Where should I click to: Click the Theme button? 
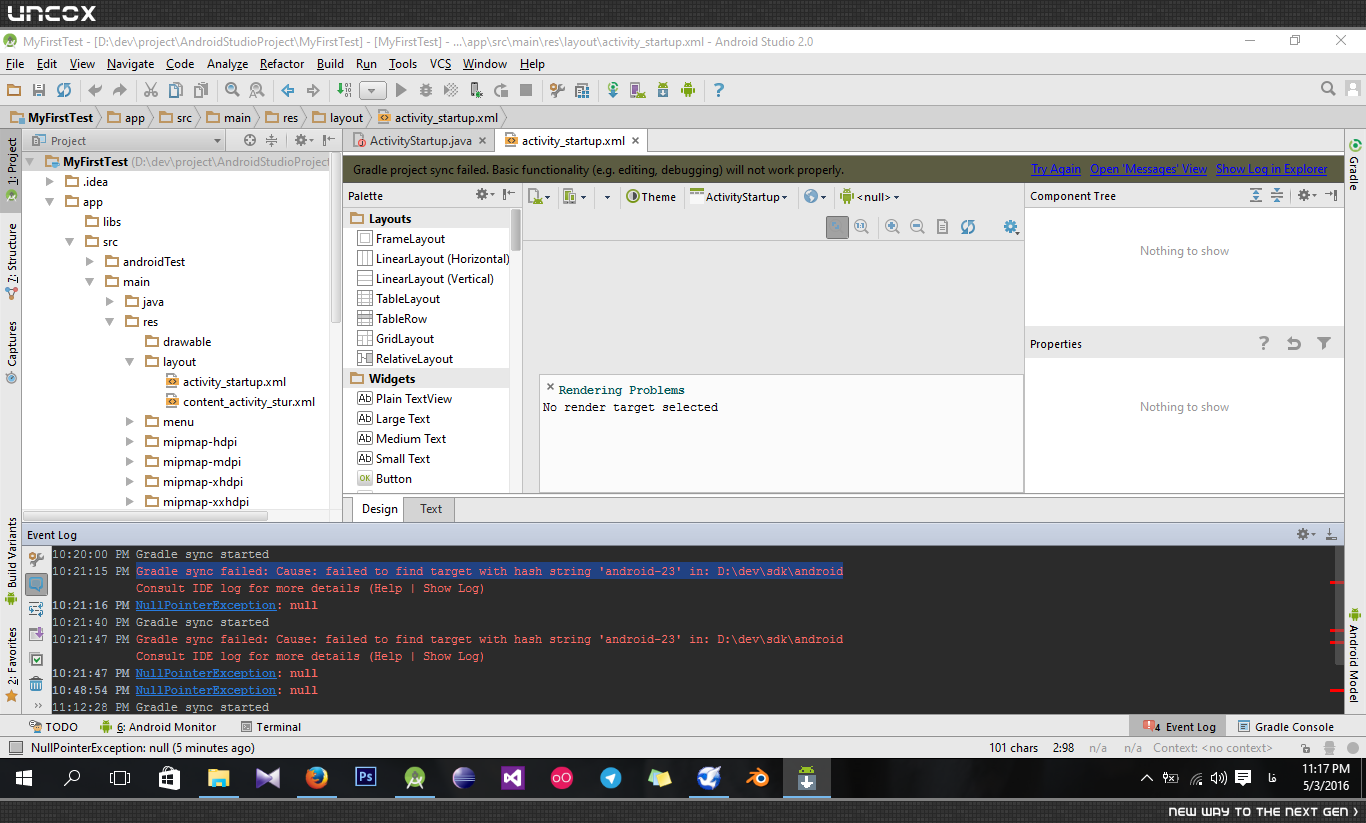click(651, 197)
